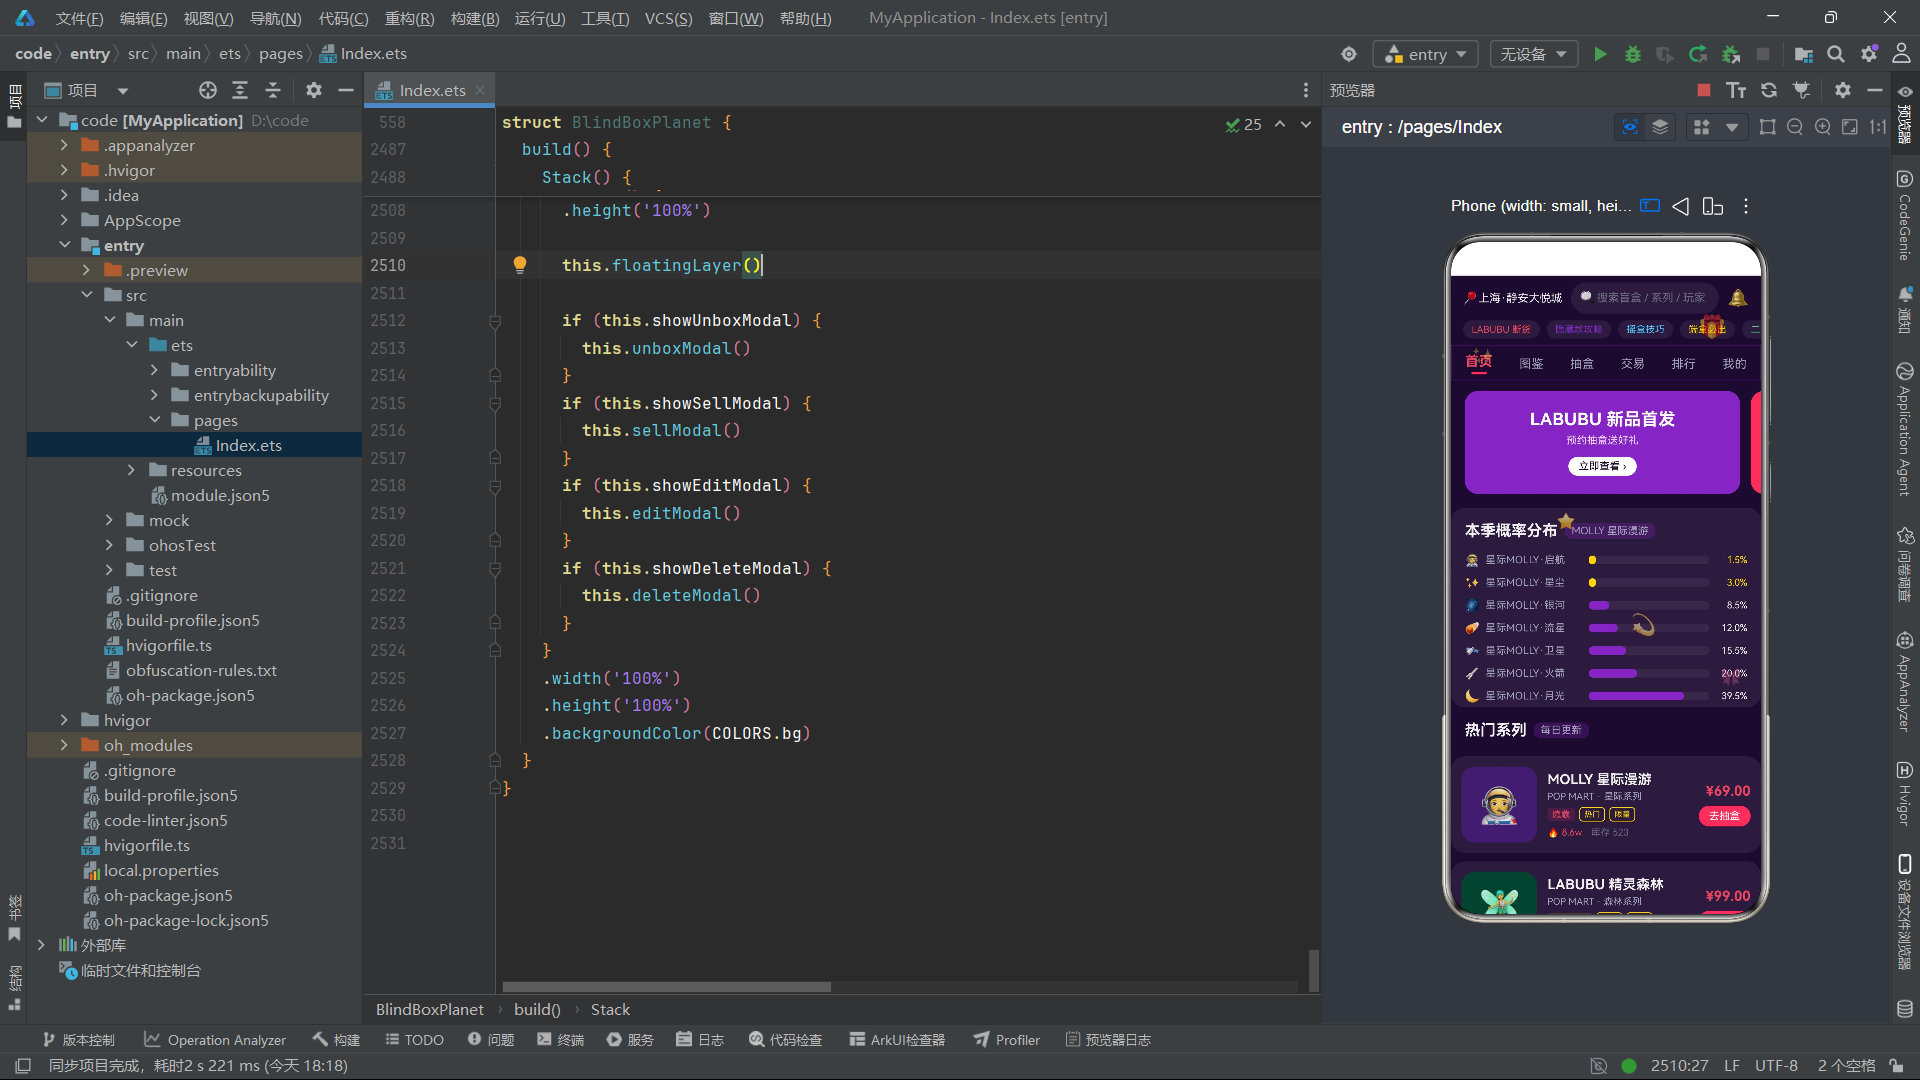
Task: Open the search everywhere magnifier
Action: (1836, 54)
